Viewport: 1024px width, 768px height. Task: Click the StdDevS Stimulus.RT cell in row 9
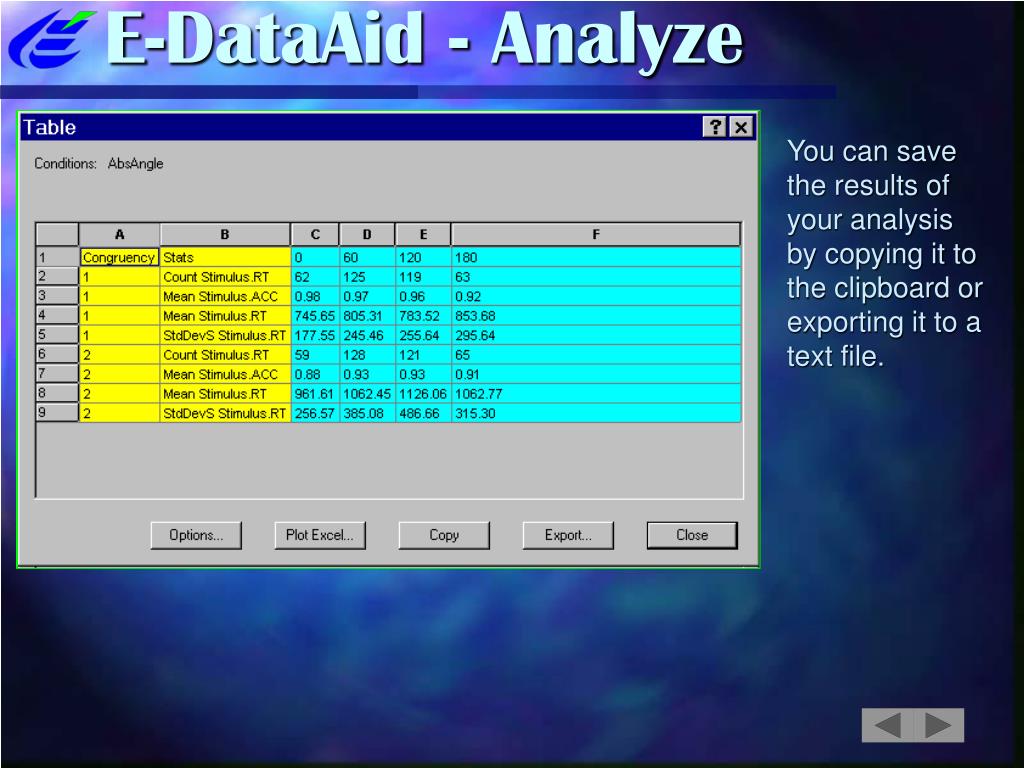pos(225,414)
